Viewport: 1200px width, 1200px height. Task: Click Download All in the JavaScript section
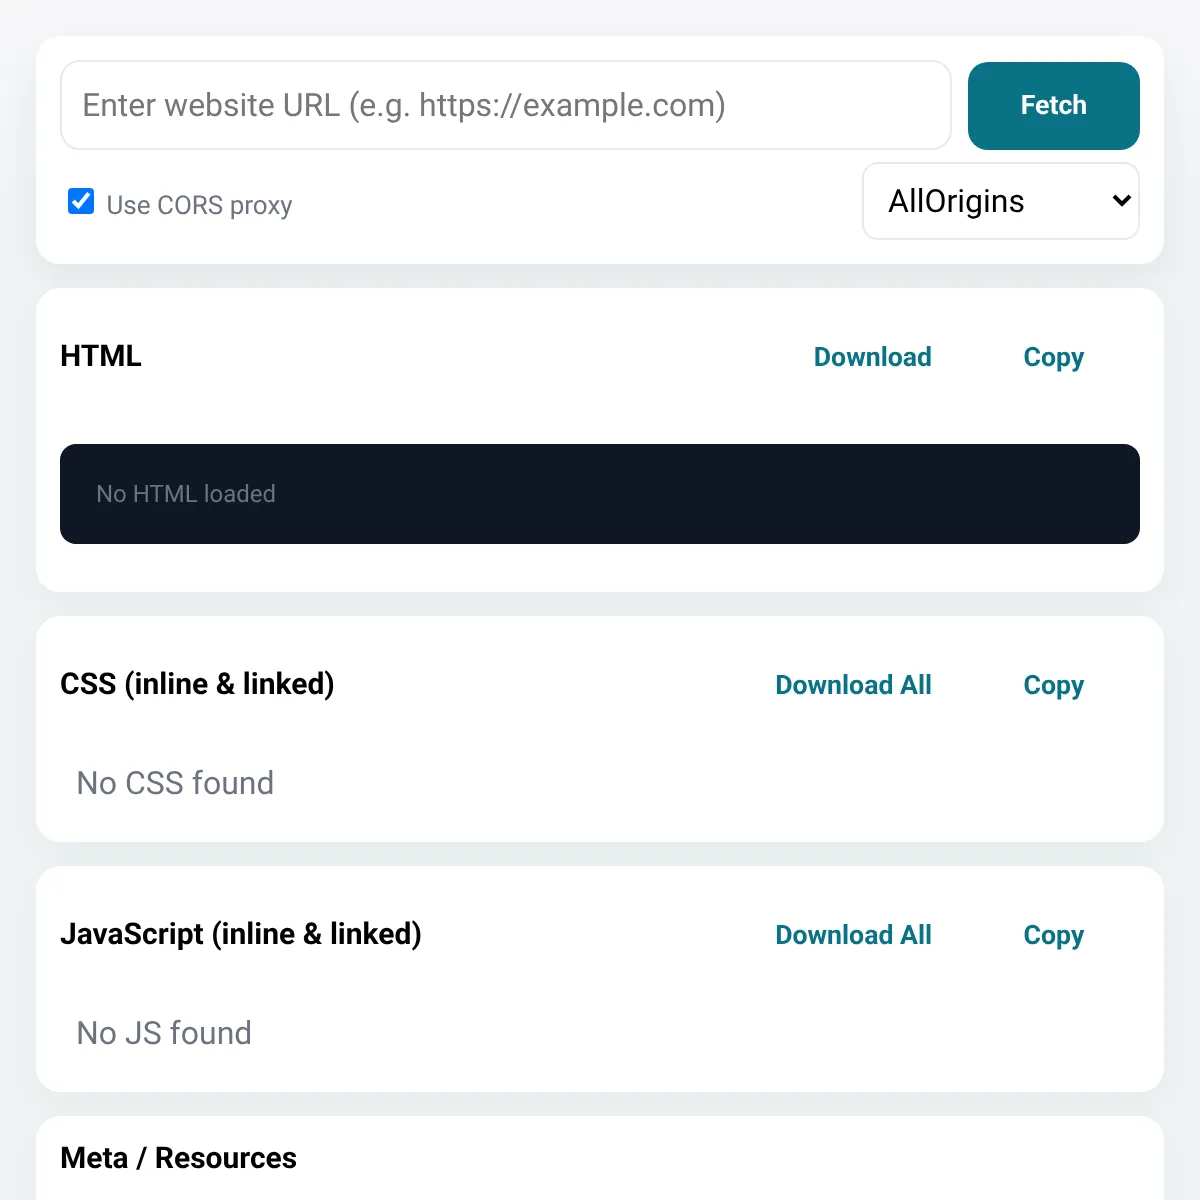[853, 935]
